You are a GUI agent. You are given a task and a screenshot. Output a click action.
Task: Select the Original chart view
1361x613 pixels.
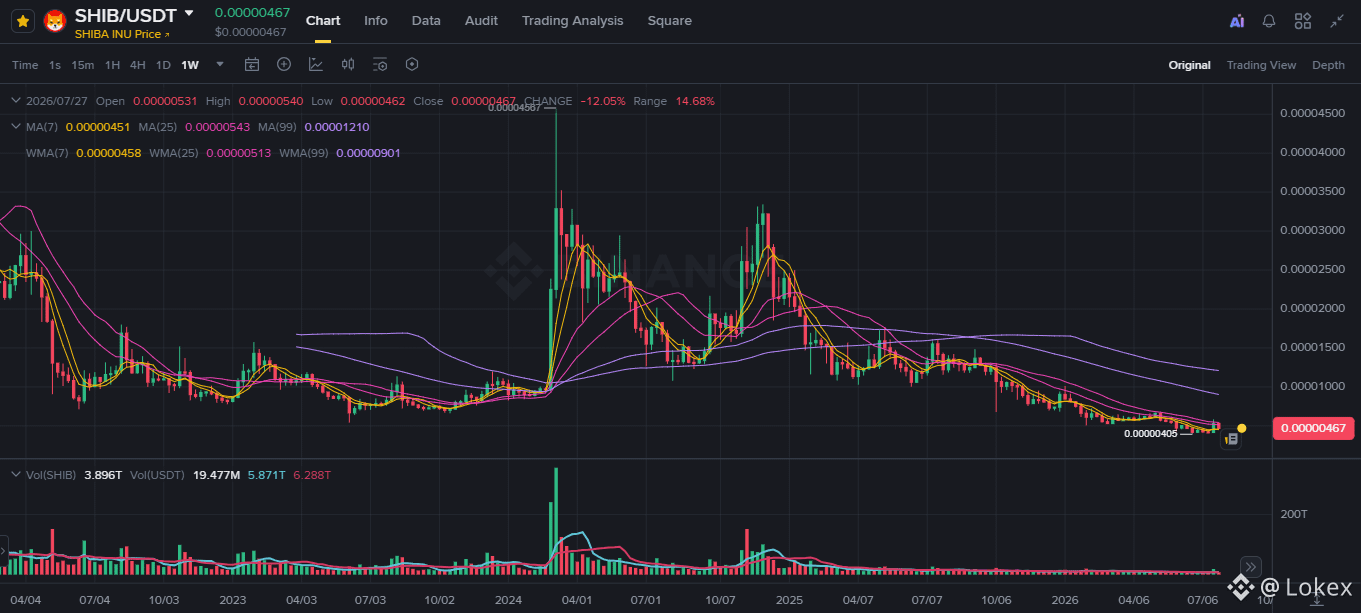tap(1189, 65)
